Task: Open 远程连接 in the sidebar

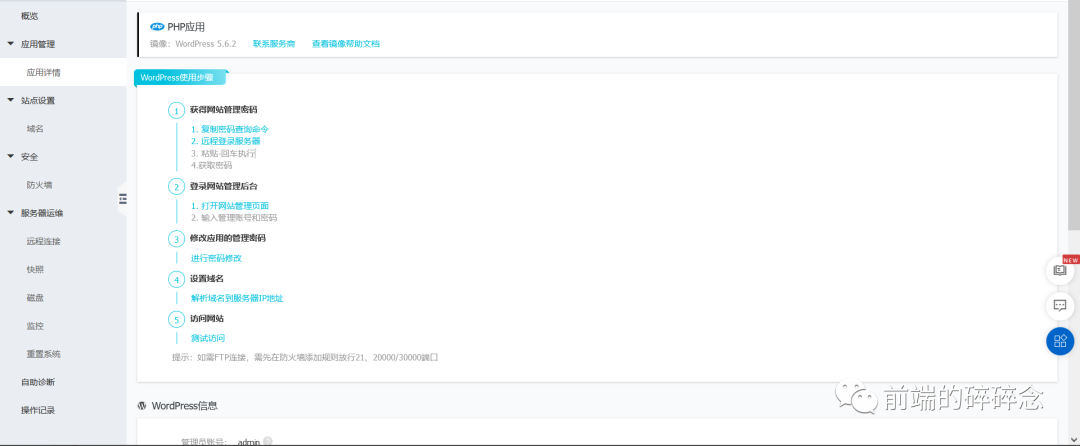Action: pyautogui.click(x=43, y=242)
